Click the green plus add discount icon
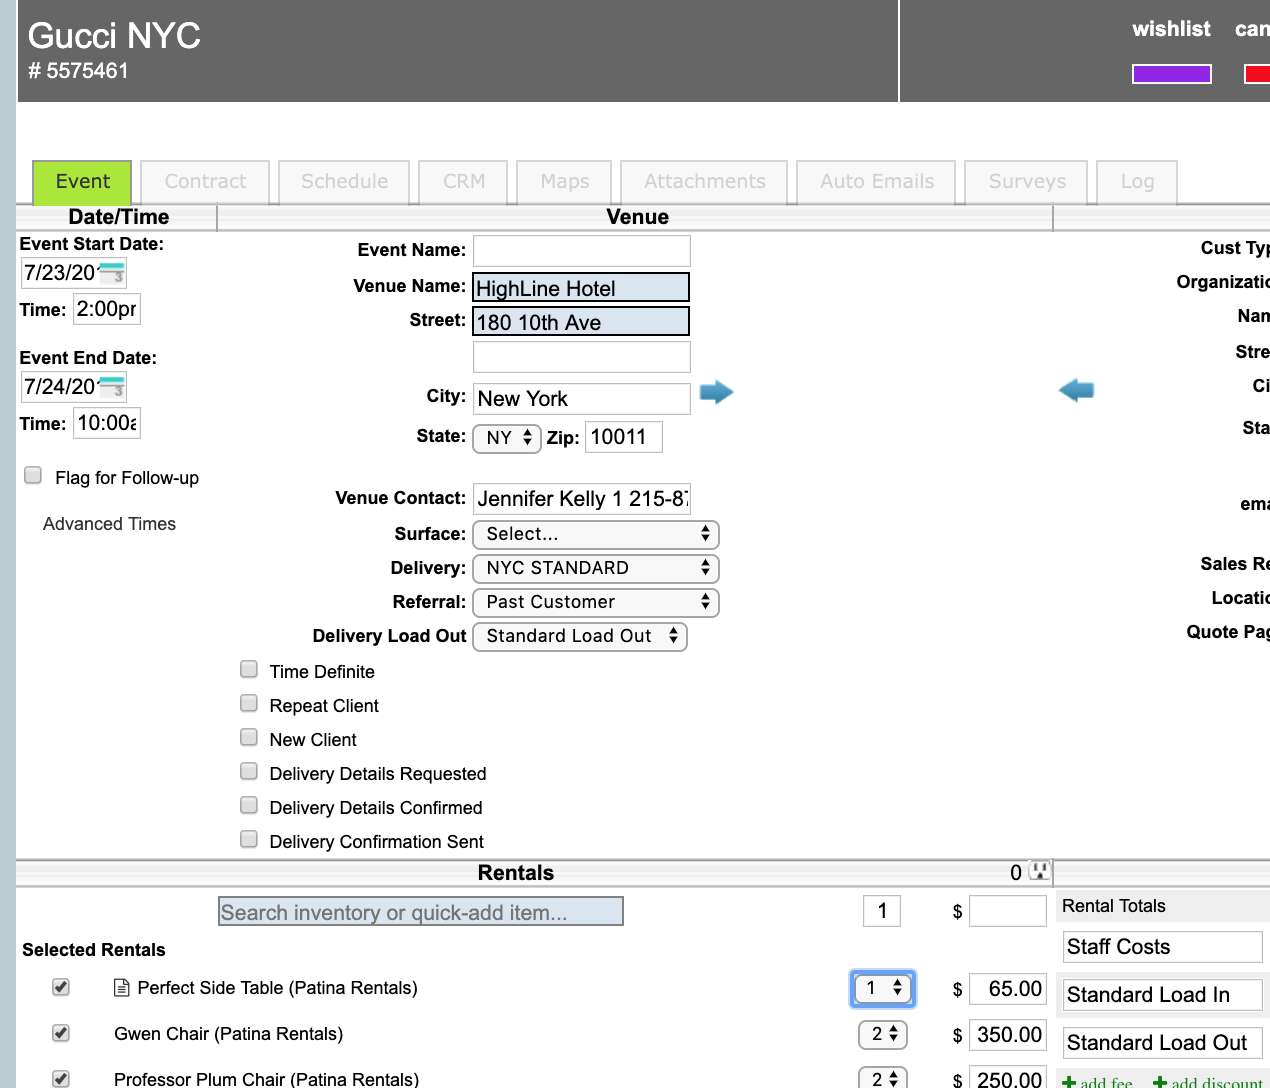The height and width of the screenshot is (1088, 1270). pos(1160,1082)
